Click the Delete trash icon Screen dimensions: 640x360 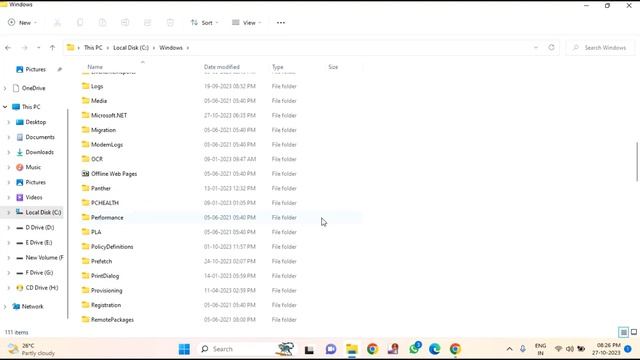(170, 23)
